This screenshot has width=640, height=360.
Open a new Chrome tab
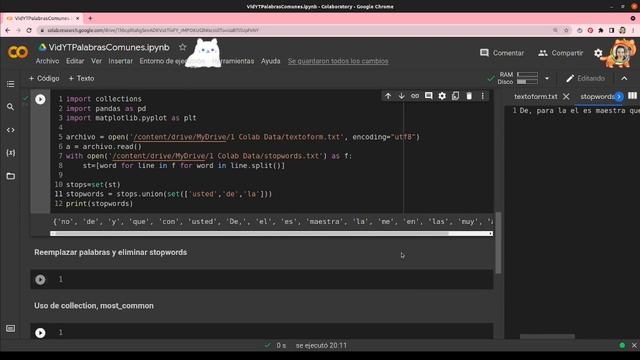(x=90, y=18)
